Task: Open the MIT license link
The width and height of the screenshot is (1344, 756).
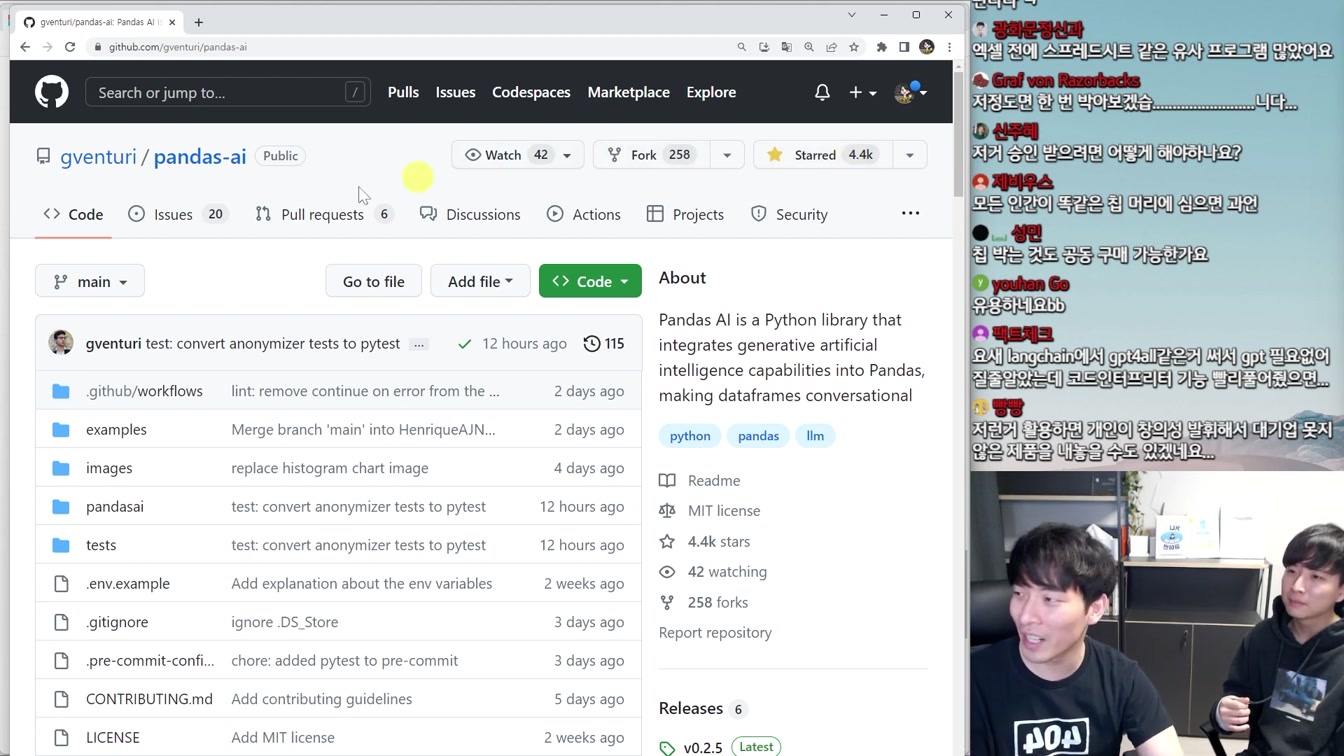Action: [x=724, y=511]
